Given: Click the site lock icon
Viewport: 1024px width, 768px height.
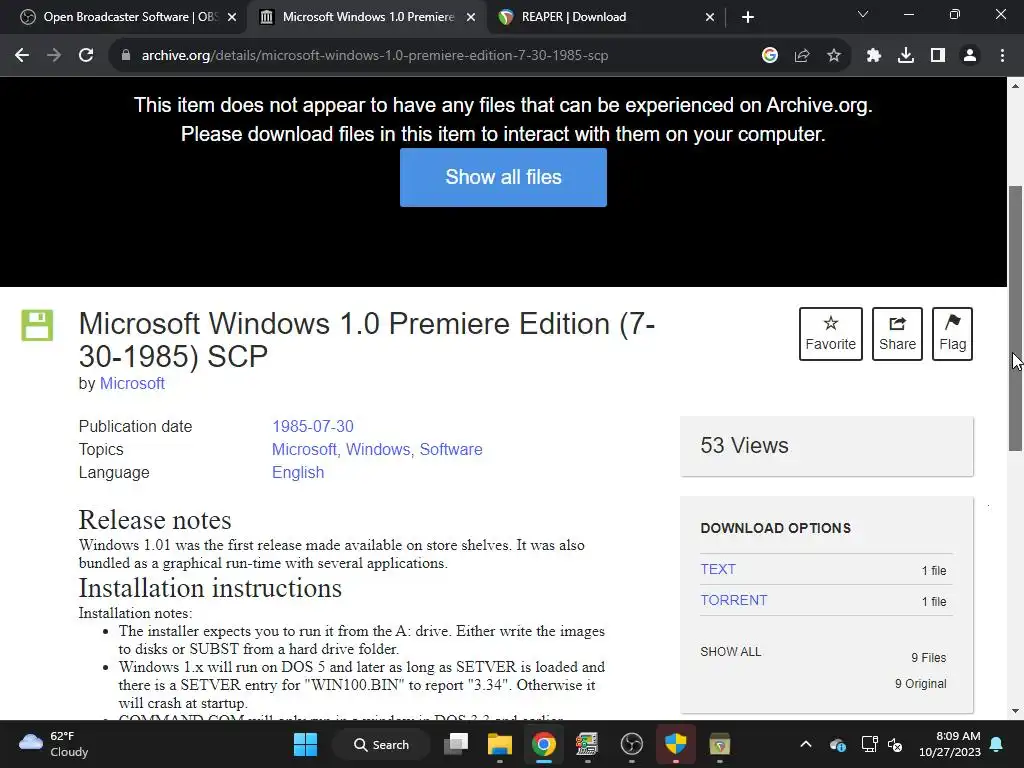Looking at the screenshot, I should (x=126, y=56).
